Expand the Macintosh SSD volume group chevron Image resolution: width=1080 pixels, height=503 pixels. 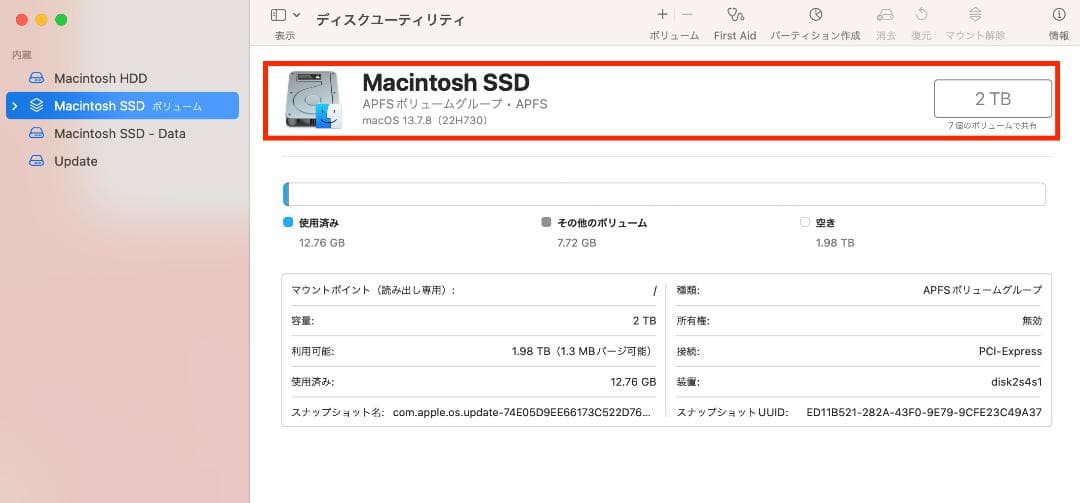15,106
